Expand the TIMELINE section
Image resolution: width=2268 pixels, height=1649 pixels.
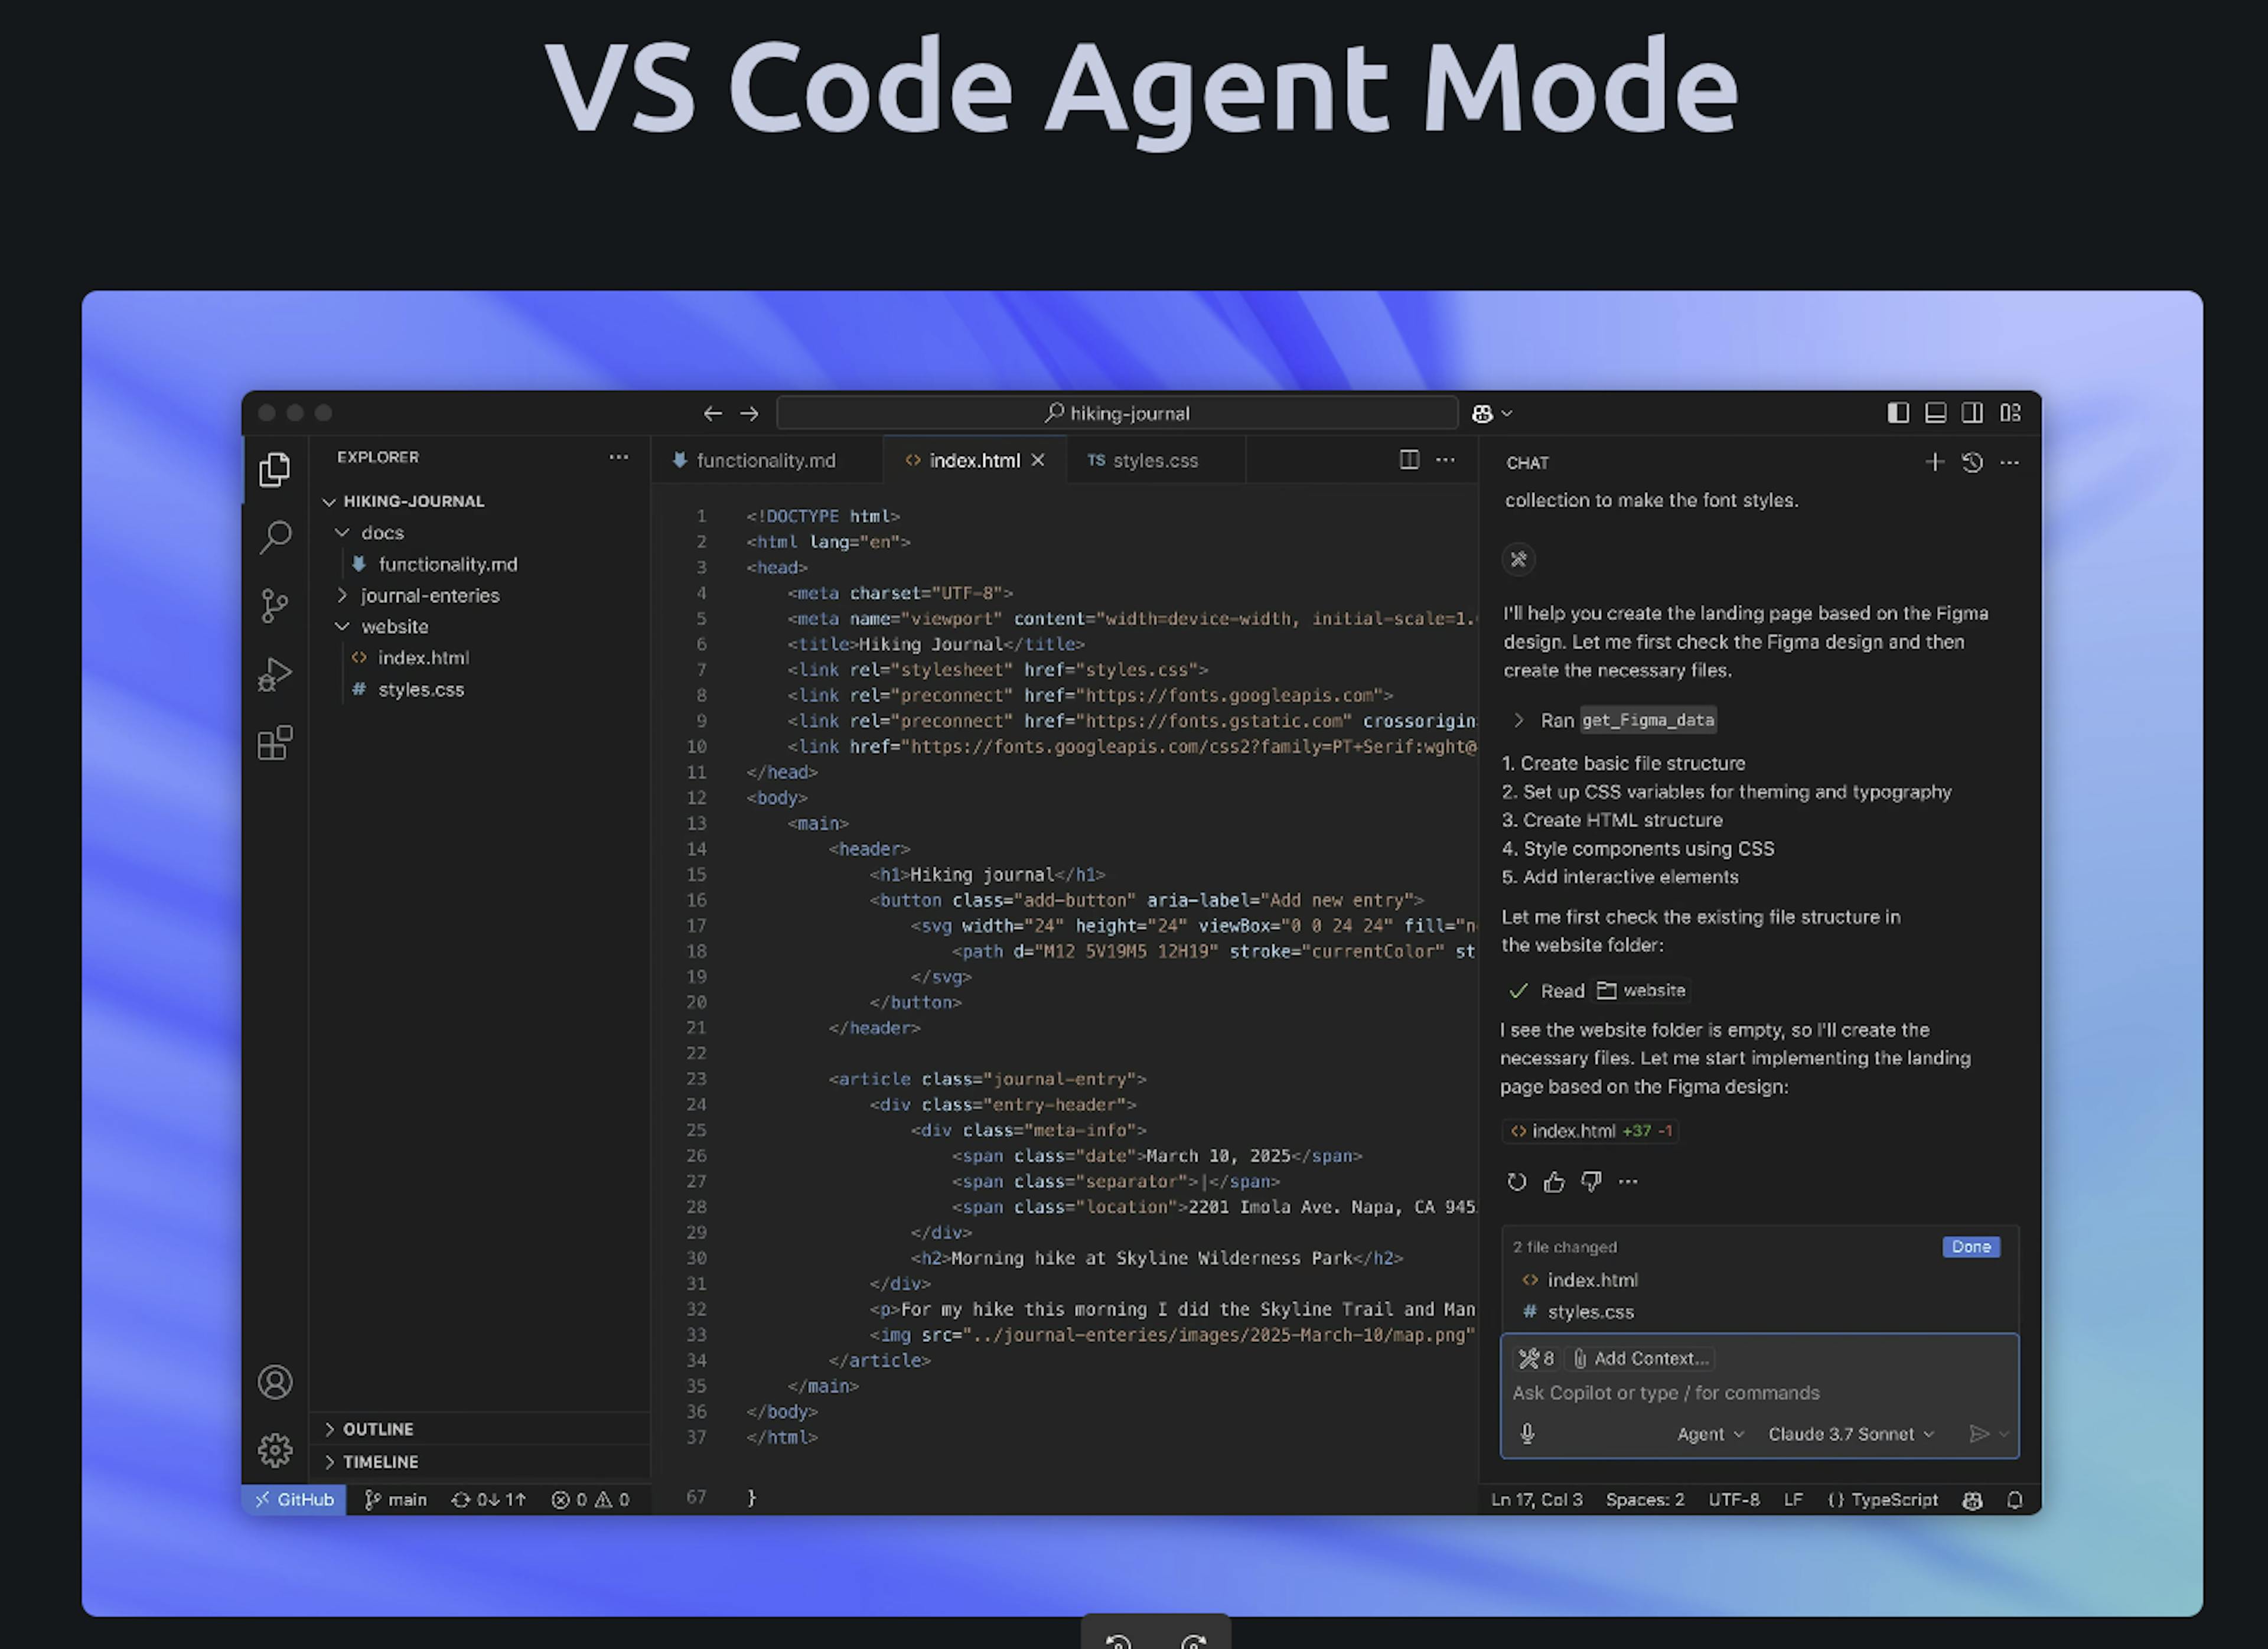380,1461
